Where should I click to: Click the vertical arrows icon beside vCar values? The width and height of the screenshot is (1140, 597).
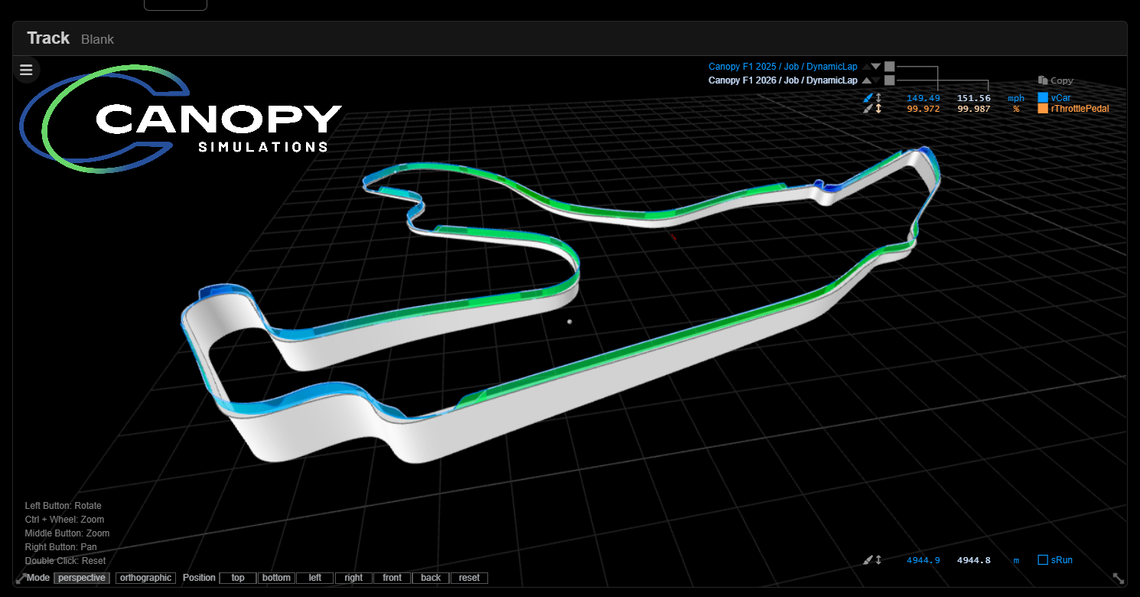(879, 98)
